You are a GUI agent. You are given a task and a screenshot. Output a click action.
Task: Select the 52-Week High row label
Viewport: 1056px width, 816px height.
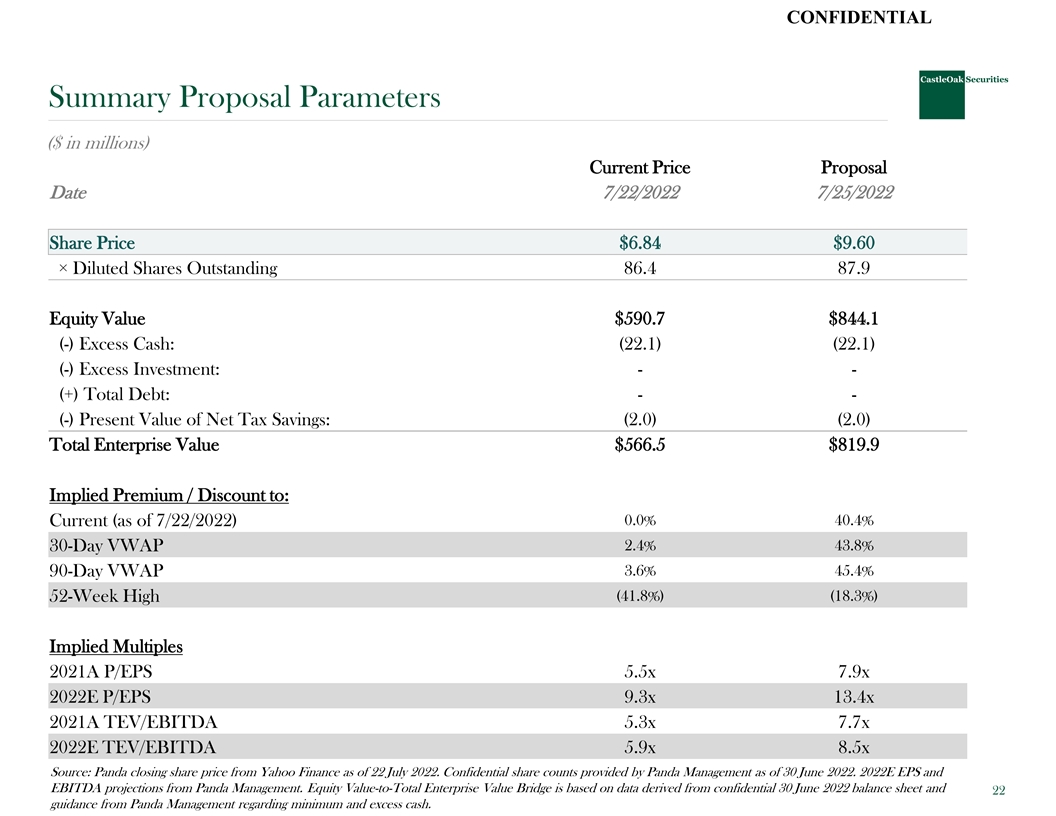[x=104, y=596]
